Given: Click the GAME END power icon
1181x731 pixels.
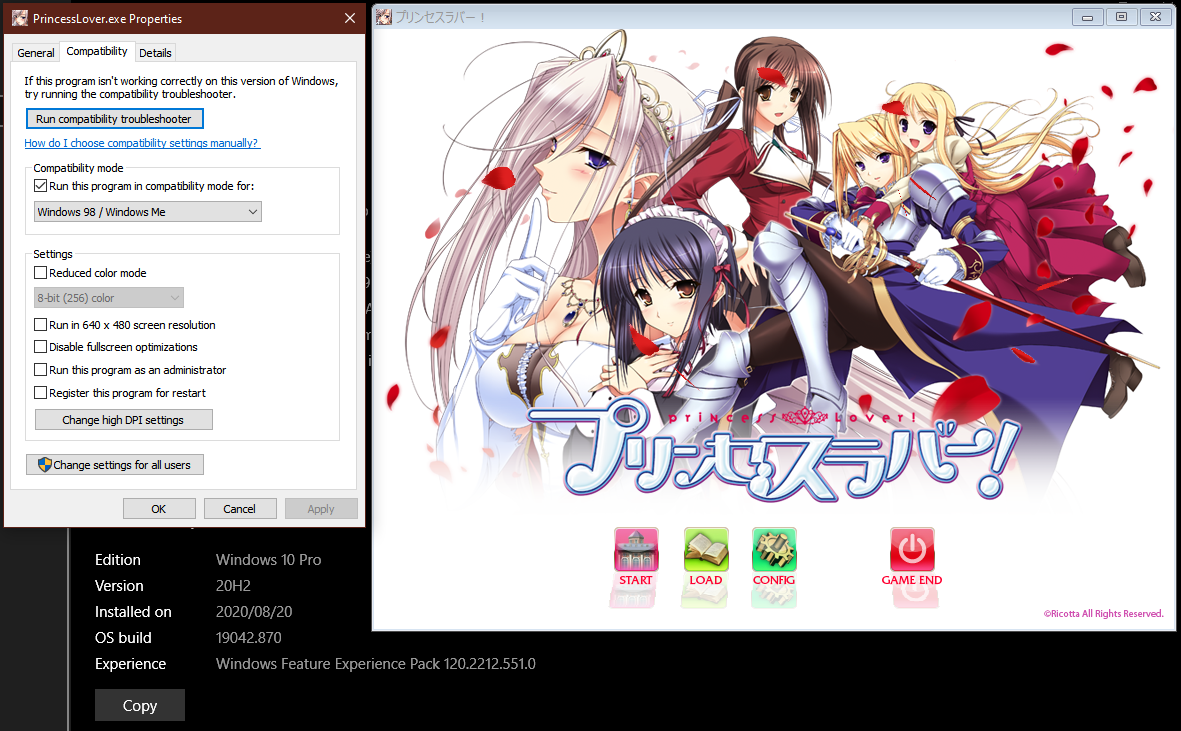Looking at the screenshot, I should pos(912,550).
